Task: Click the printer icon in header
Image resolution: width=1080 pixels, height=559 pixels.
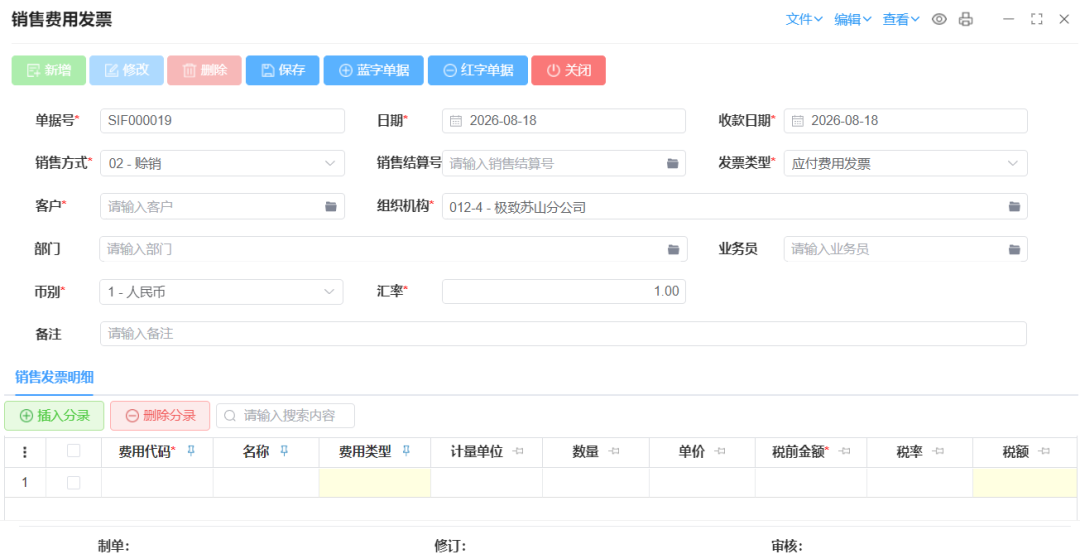Action: click(x=966, y=19)
